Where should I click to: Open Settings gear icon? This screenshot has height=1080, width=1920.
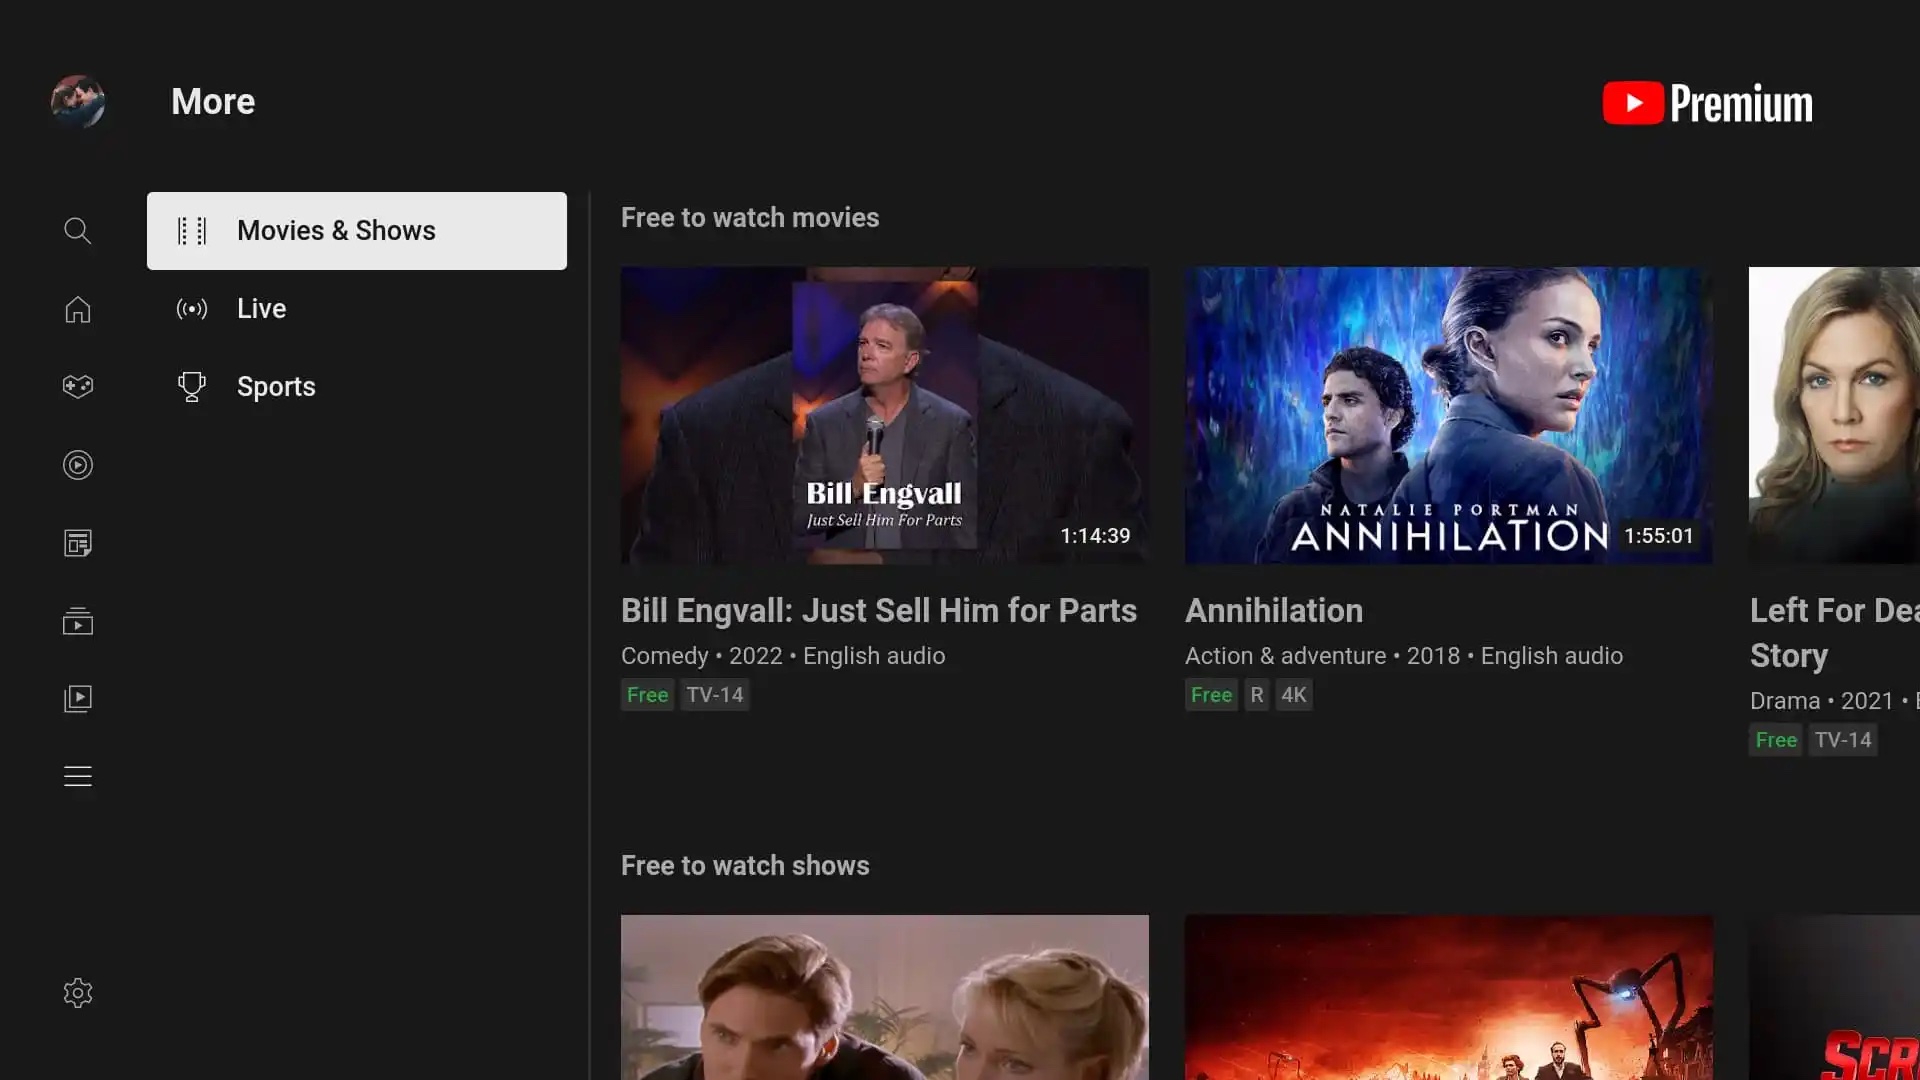(x=77, y=993)
